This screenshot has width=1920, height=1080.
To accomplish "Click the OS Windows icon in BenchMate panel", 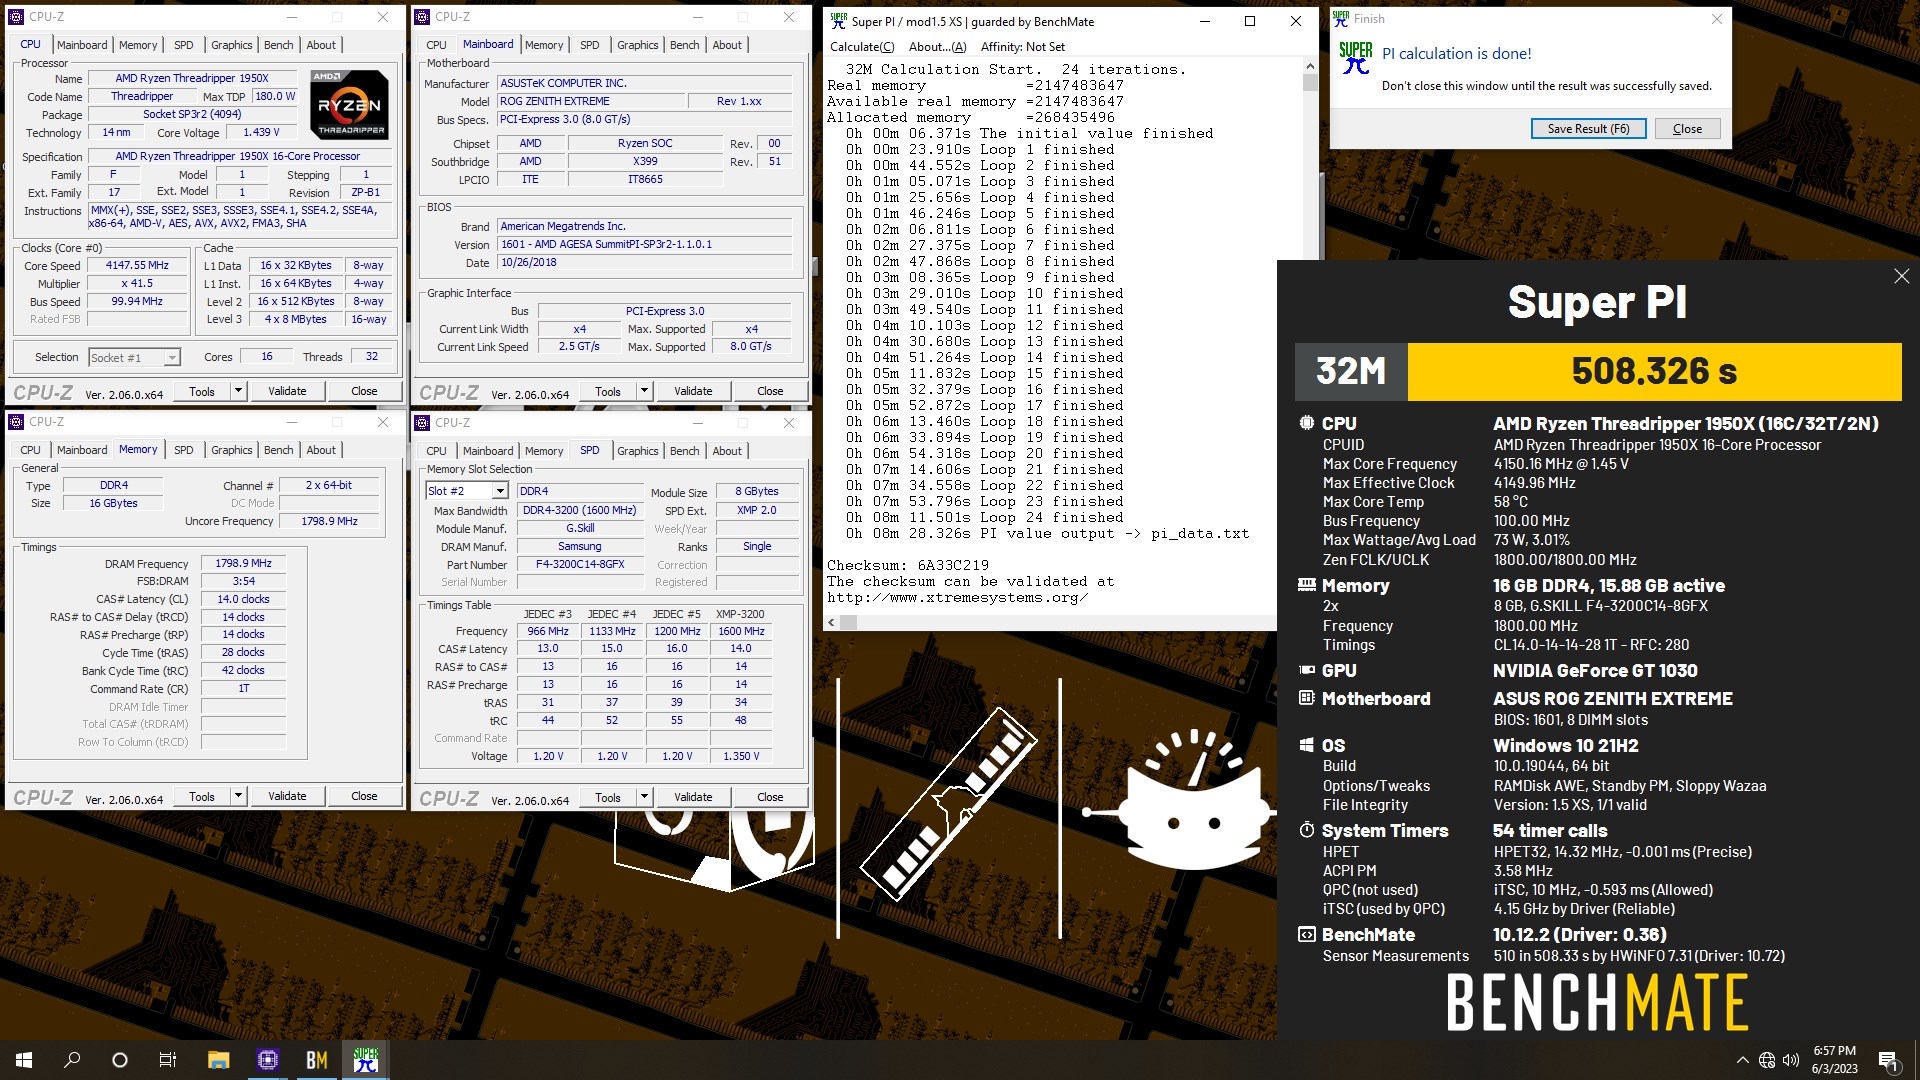I will point(1306,745).
